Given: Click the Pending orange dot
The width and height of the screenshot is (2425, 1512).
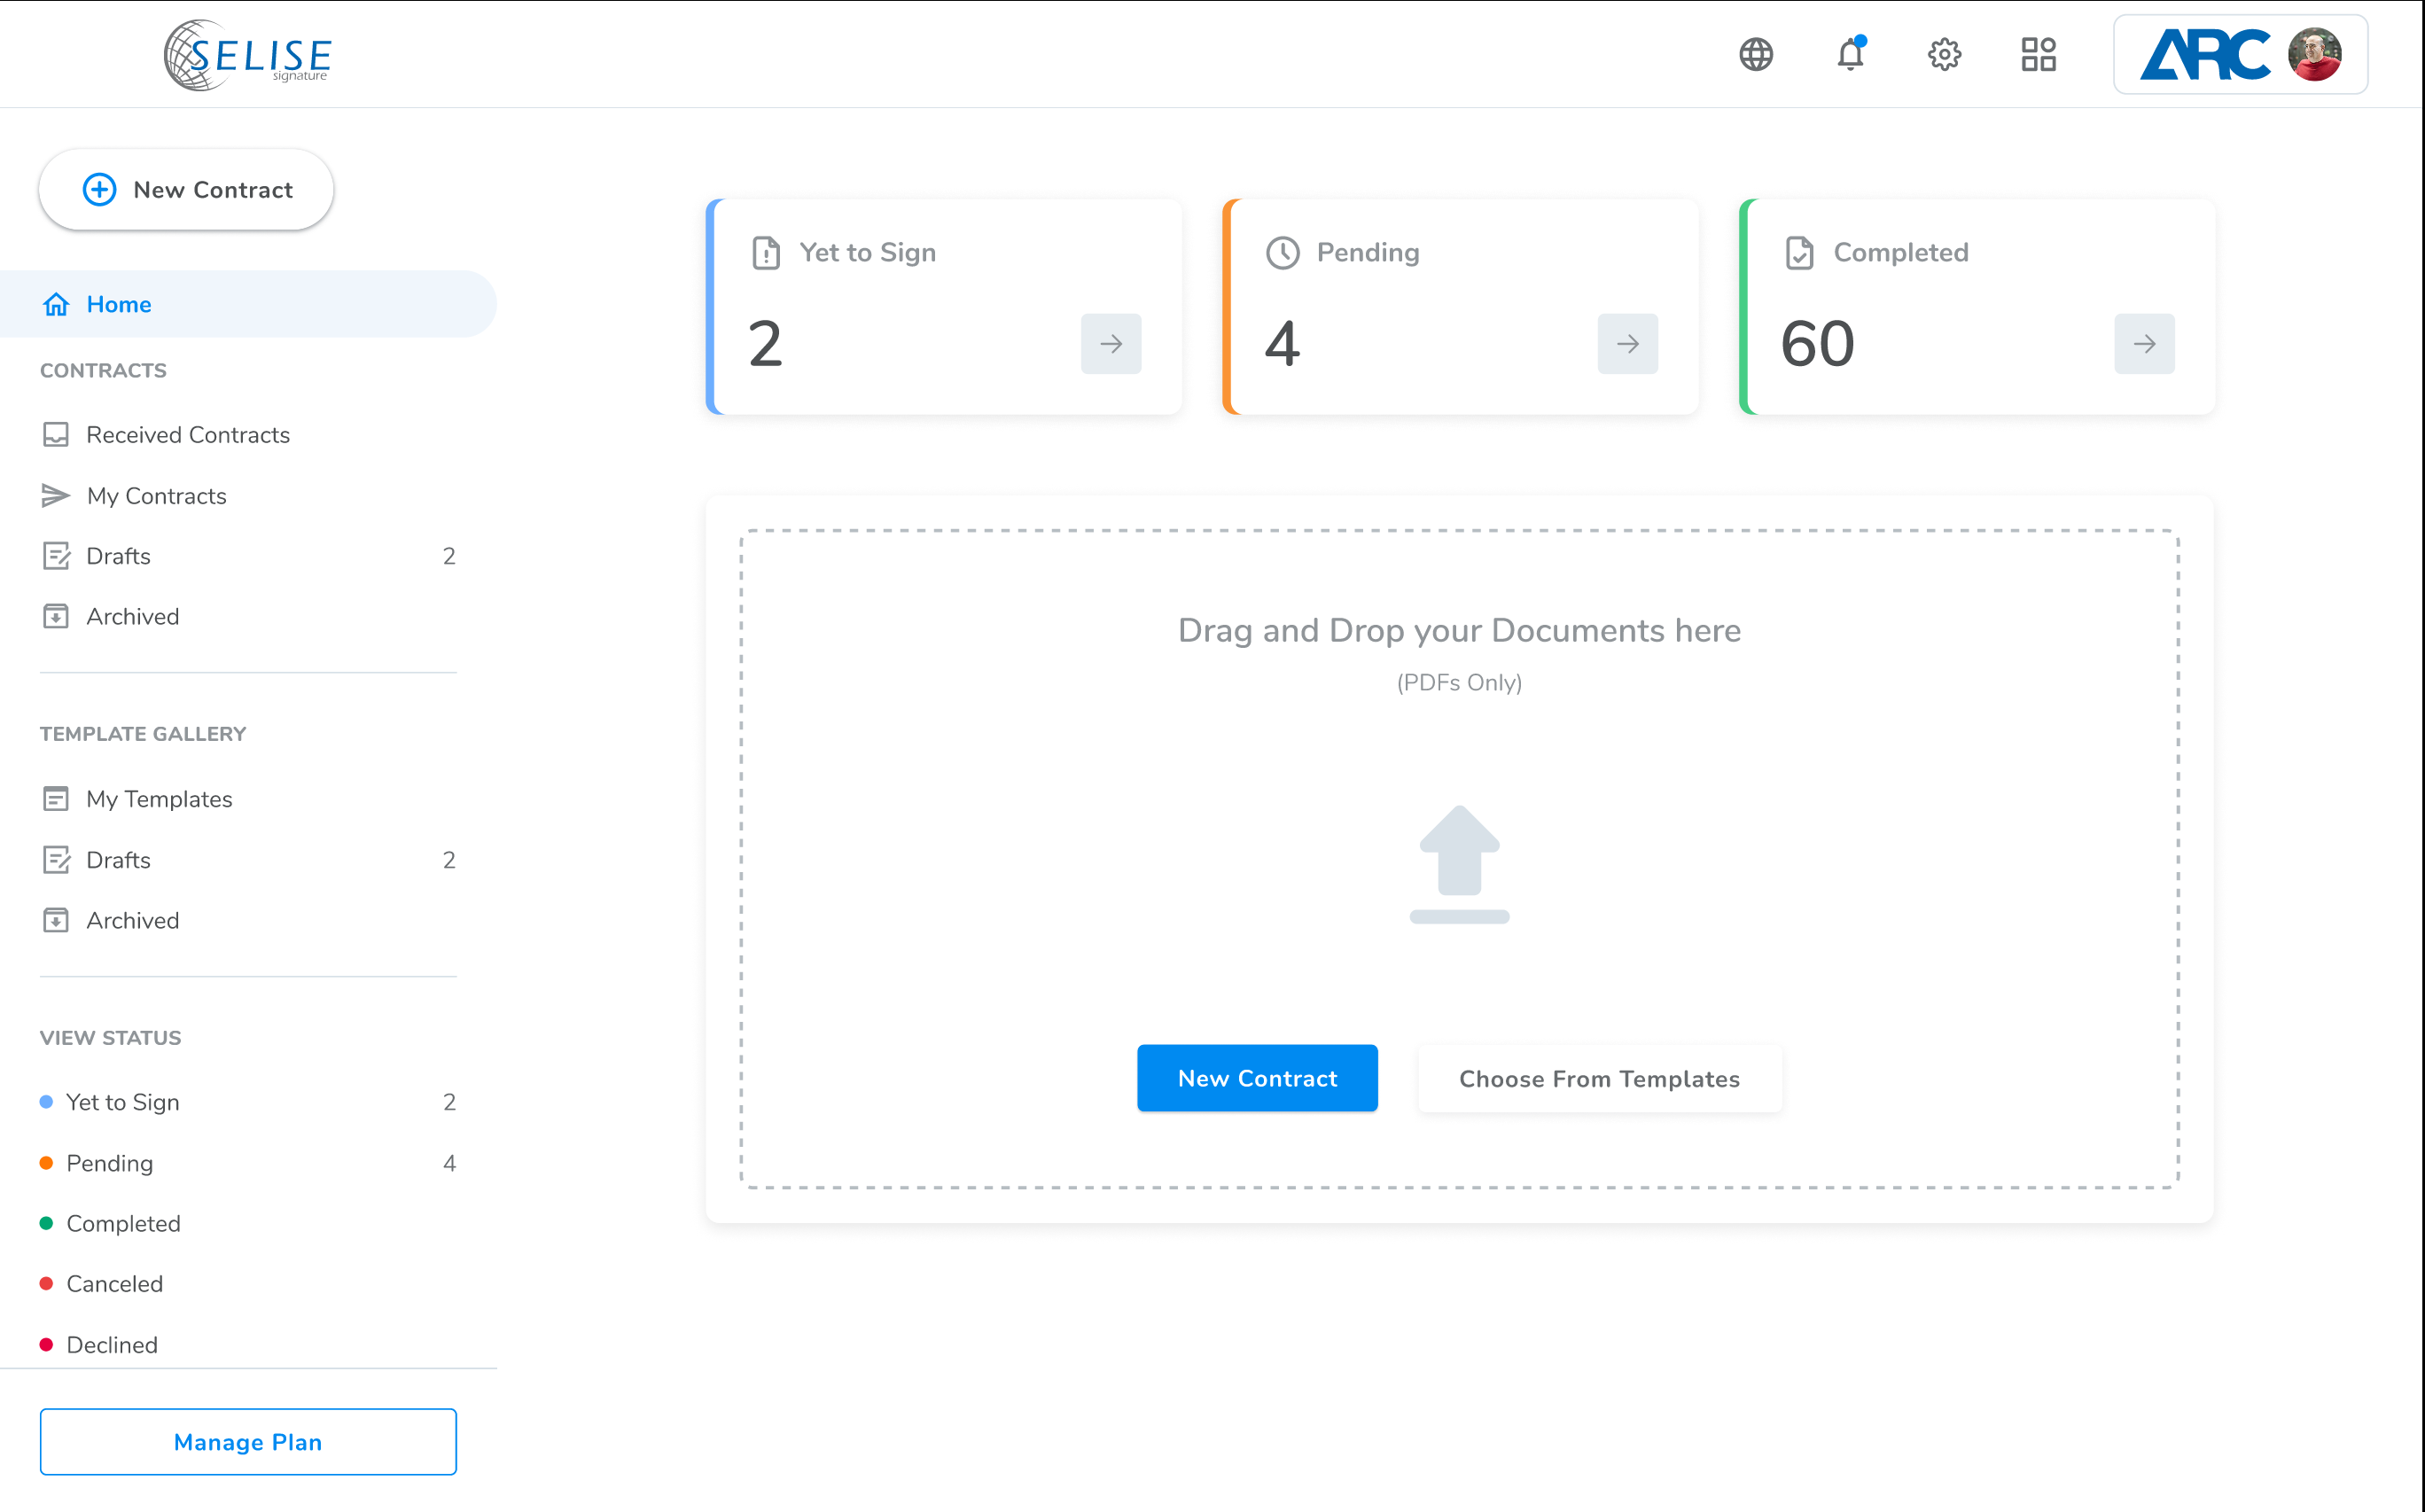Looking at the screenshot, I should [x=46, y=1163].
